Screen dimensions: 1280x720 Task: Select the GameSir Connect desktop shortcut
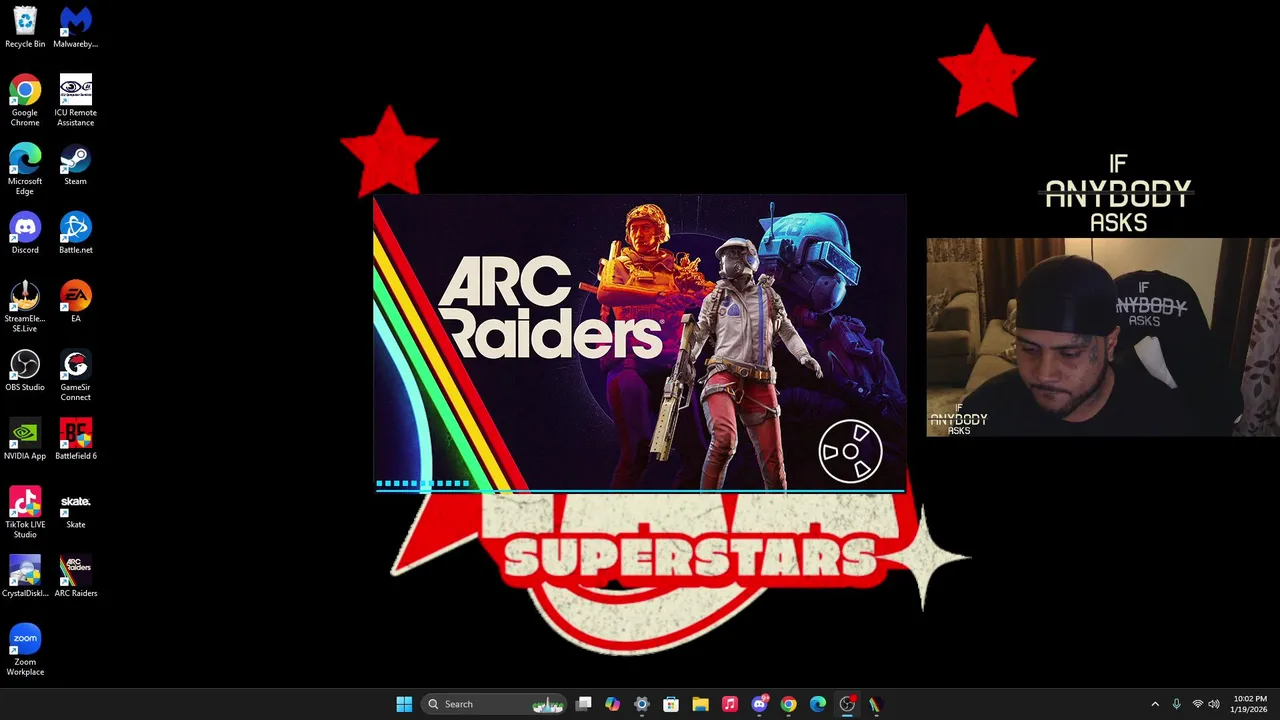pos(75,375)
